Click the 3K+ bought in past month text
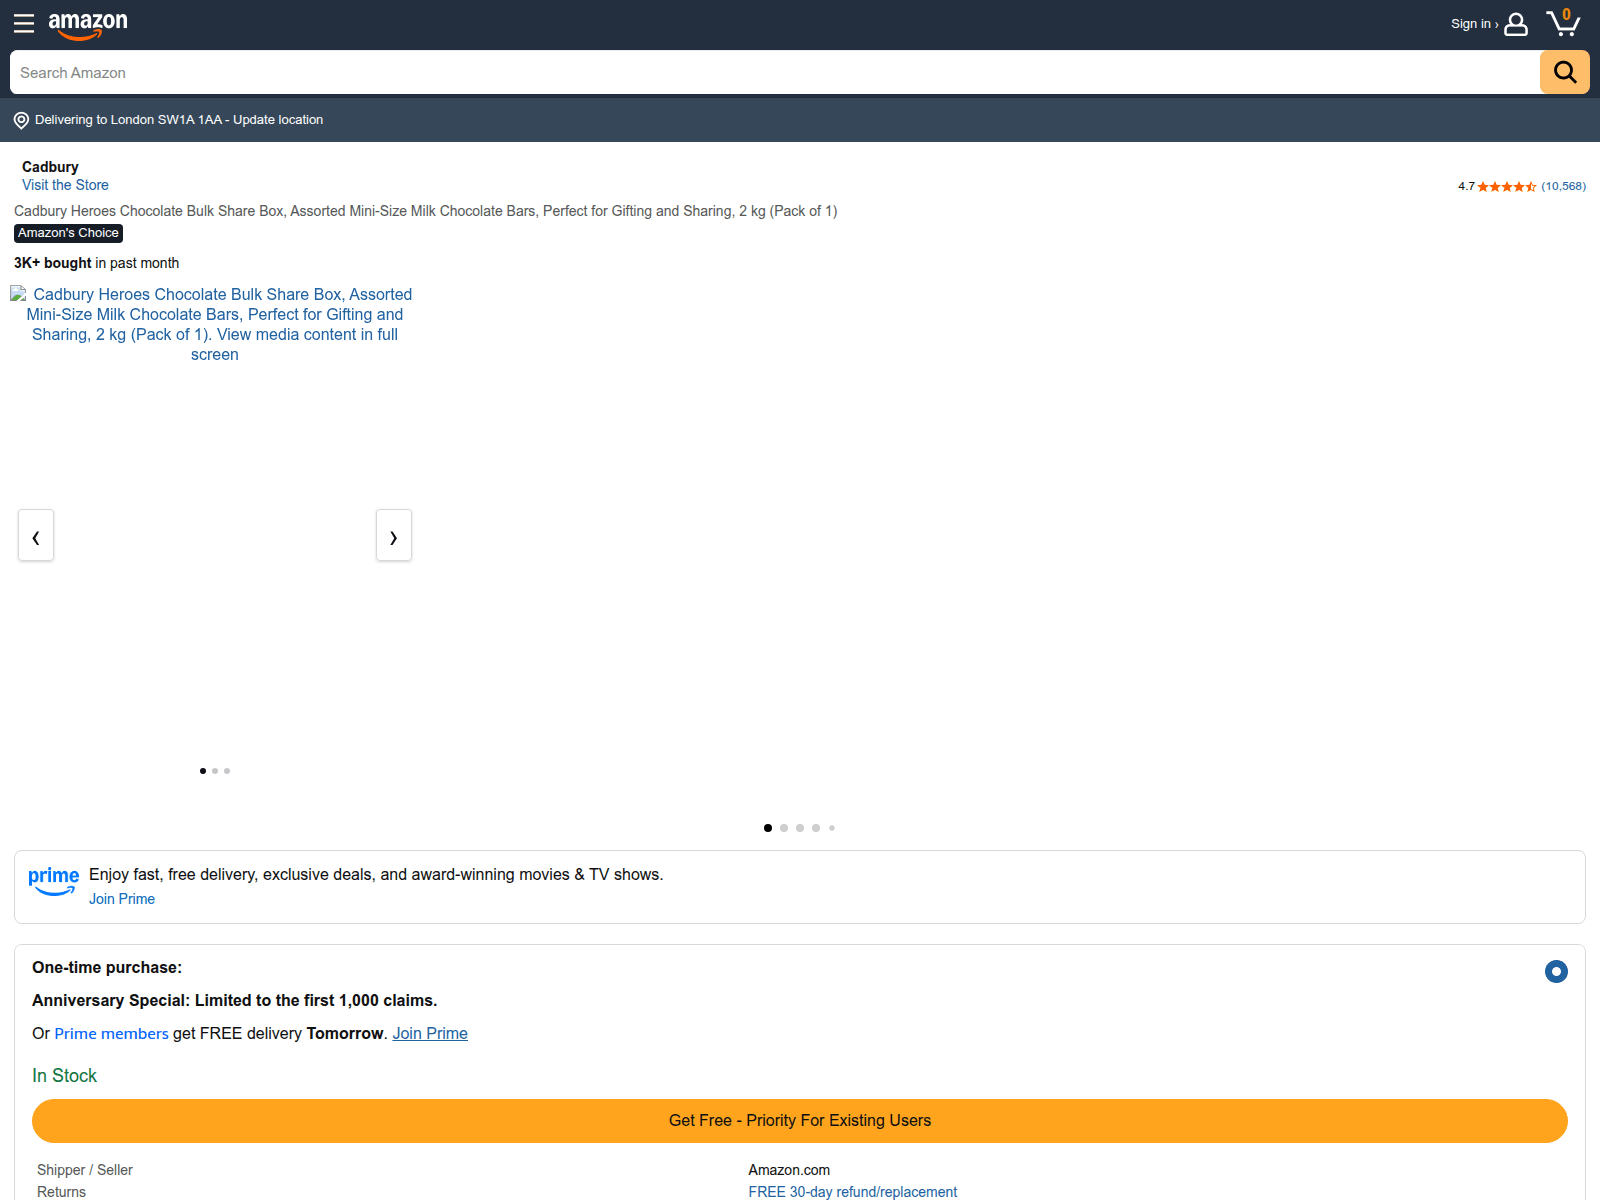The image size is (1600, 1200). [97, 263]
